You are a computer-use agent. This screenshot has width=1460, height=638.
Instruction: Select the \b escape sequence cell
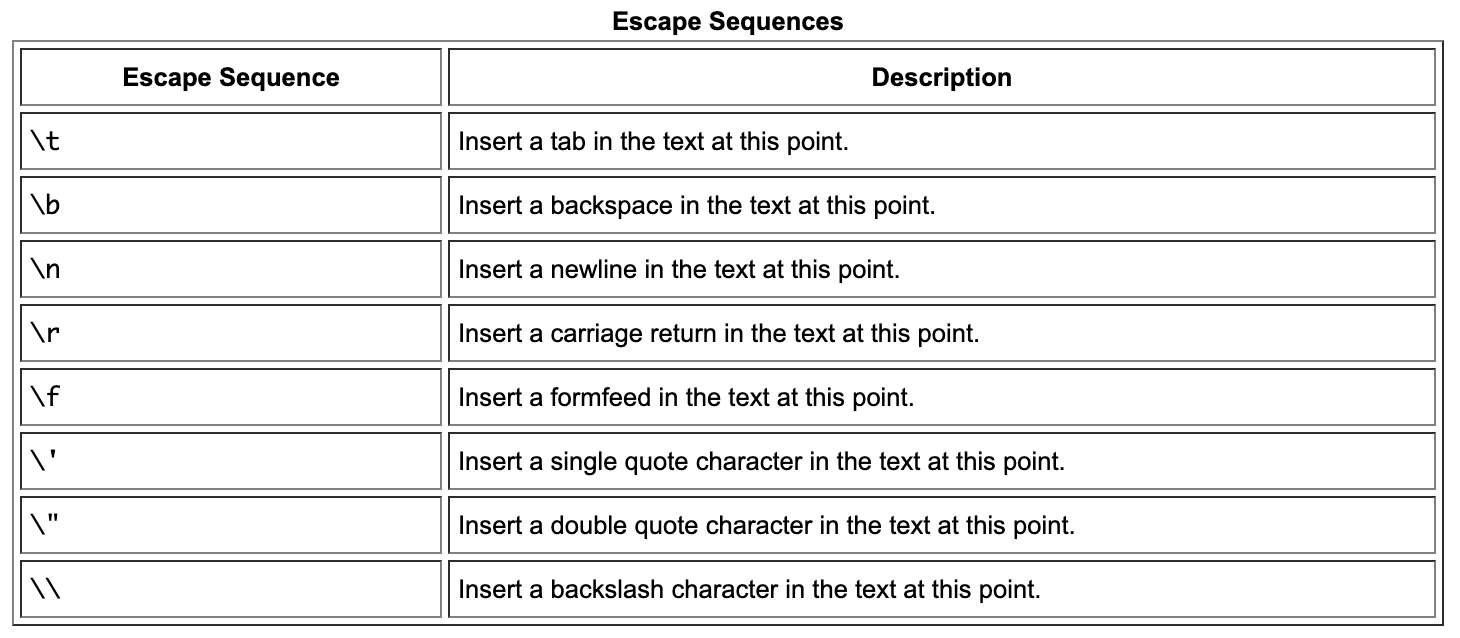[x=46, y=205]
